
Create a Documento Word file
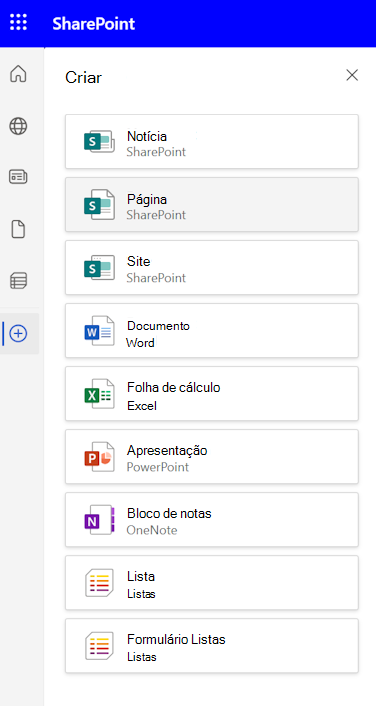coord(212,330)
